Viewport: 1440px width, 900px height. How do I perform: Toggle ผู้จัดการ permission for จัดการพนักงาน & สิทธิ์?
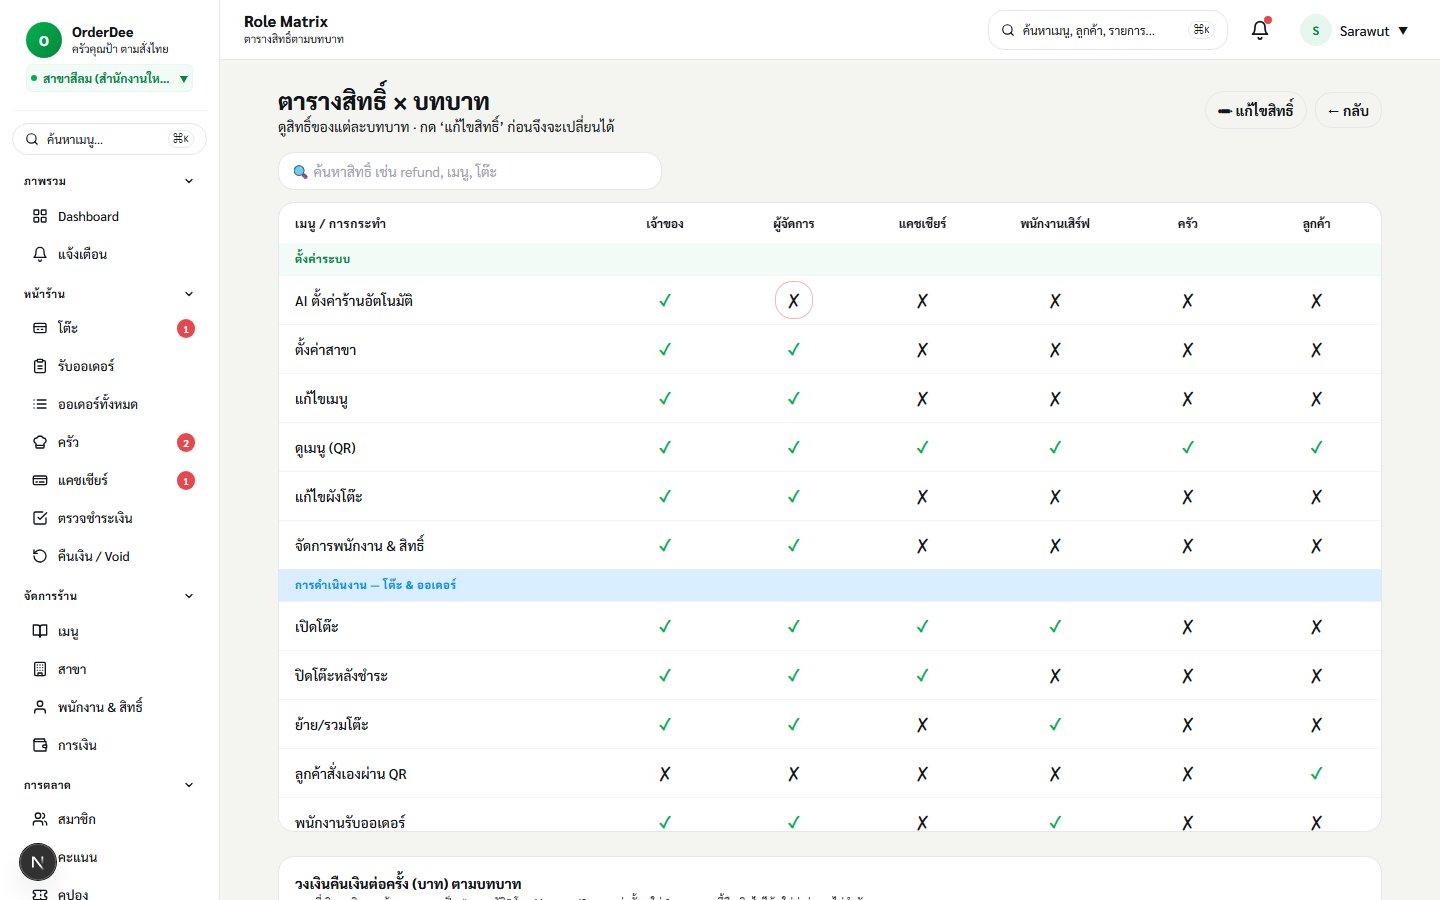(x=793, y=546)
